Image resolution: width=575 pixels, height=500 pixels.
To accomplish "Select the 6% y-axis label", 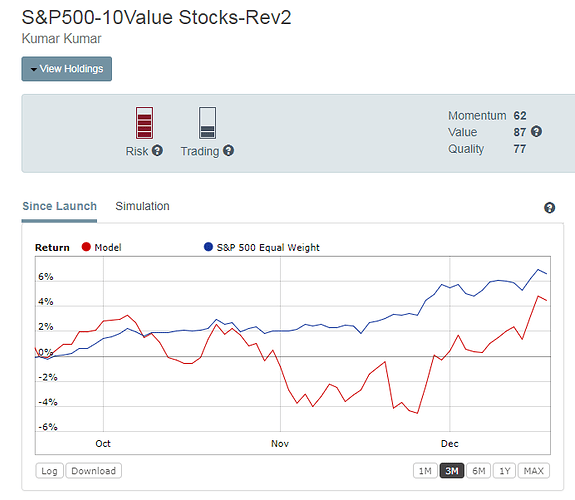I will [46, 277].
